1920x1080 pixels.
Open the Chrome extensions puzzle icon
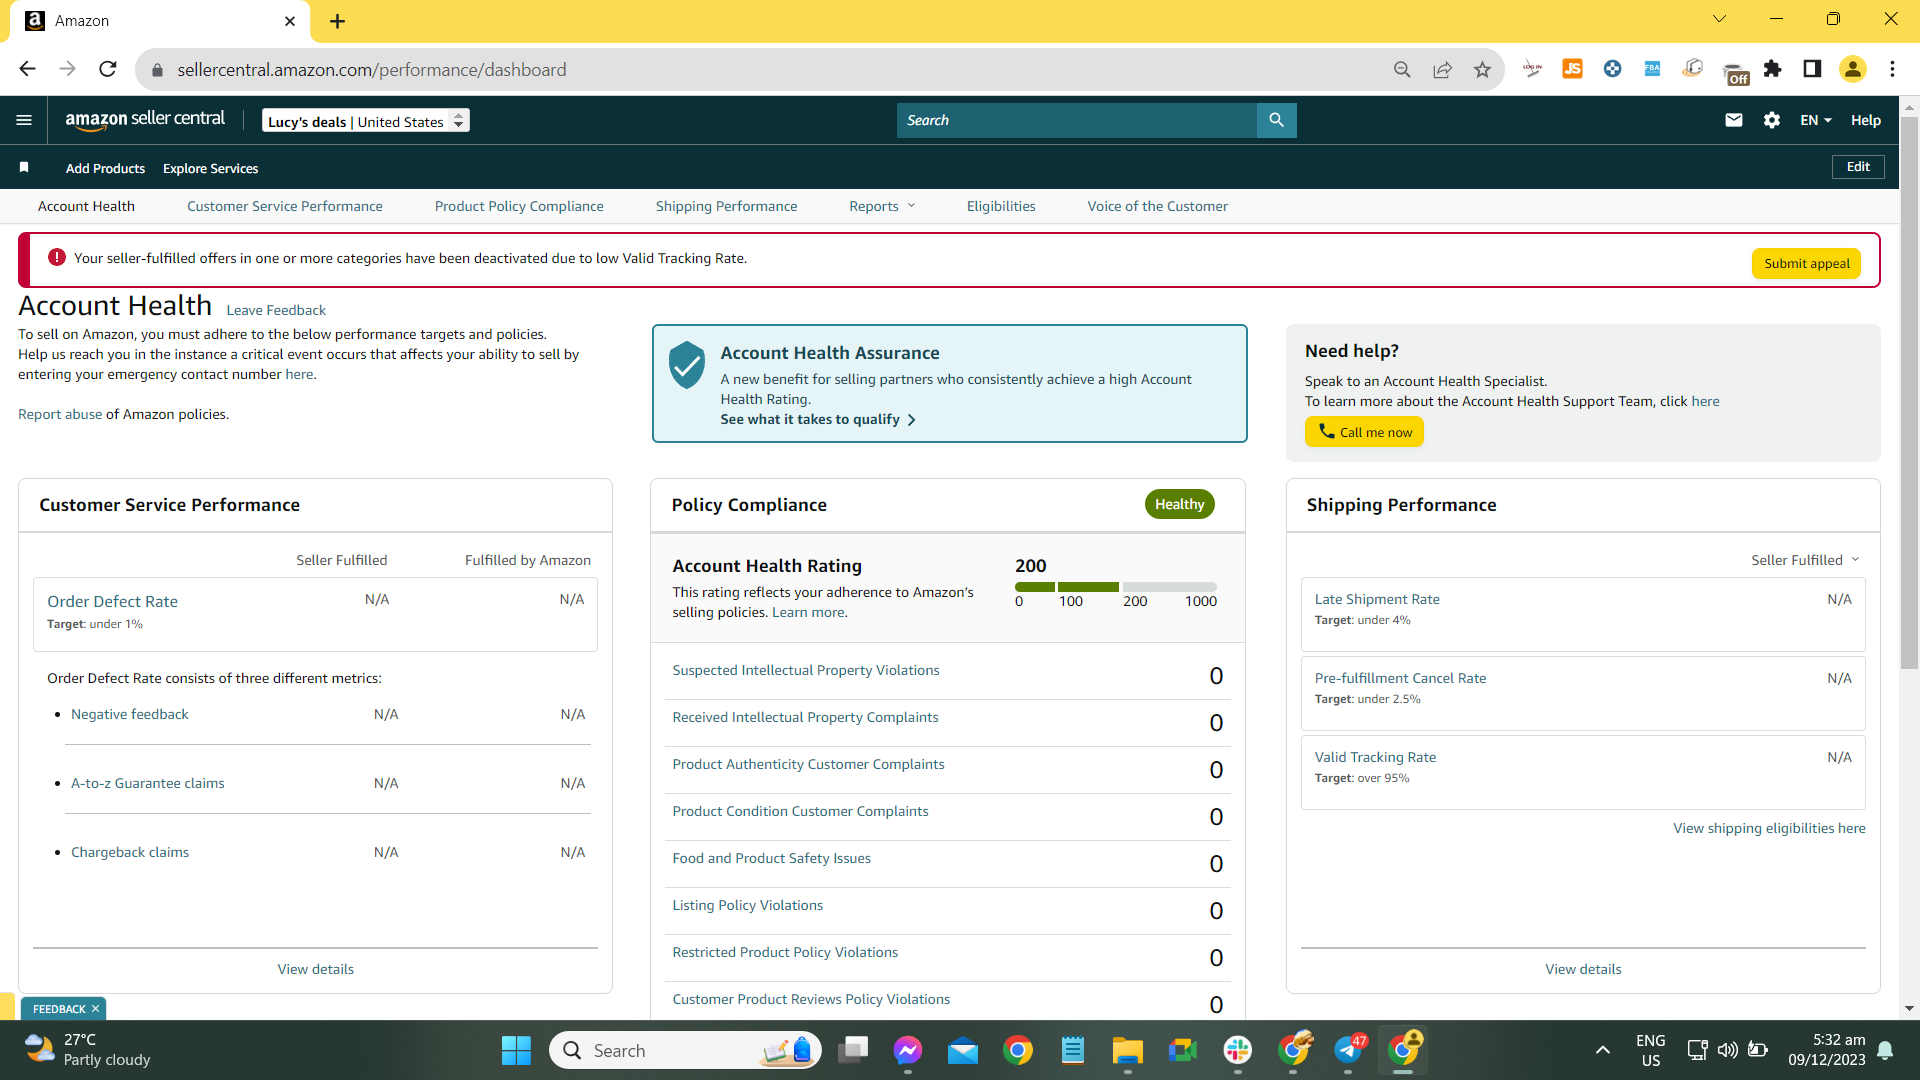(x=1772, y=68)
